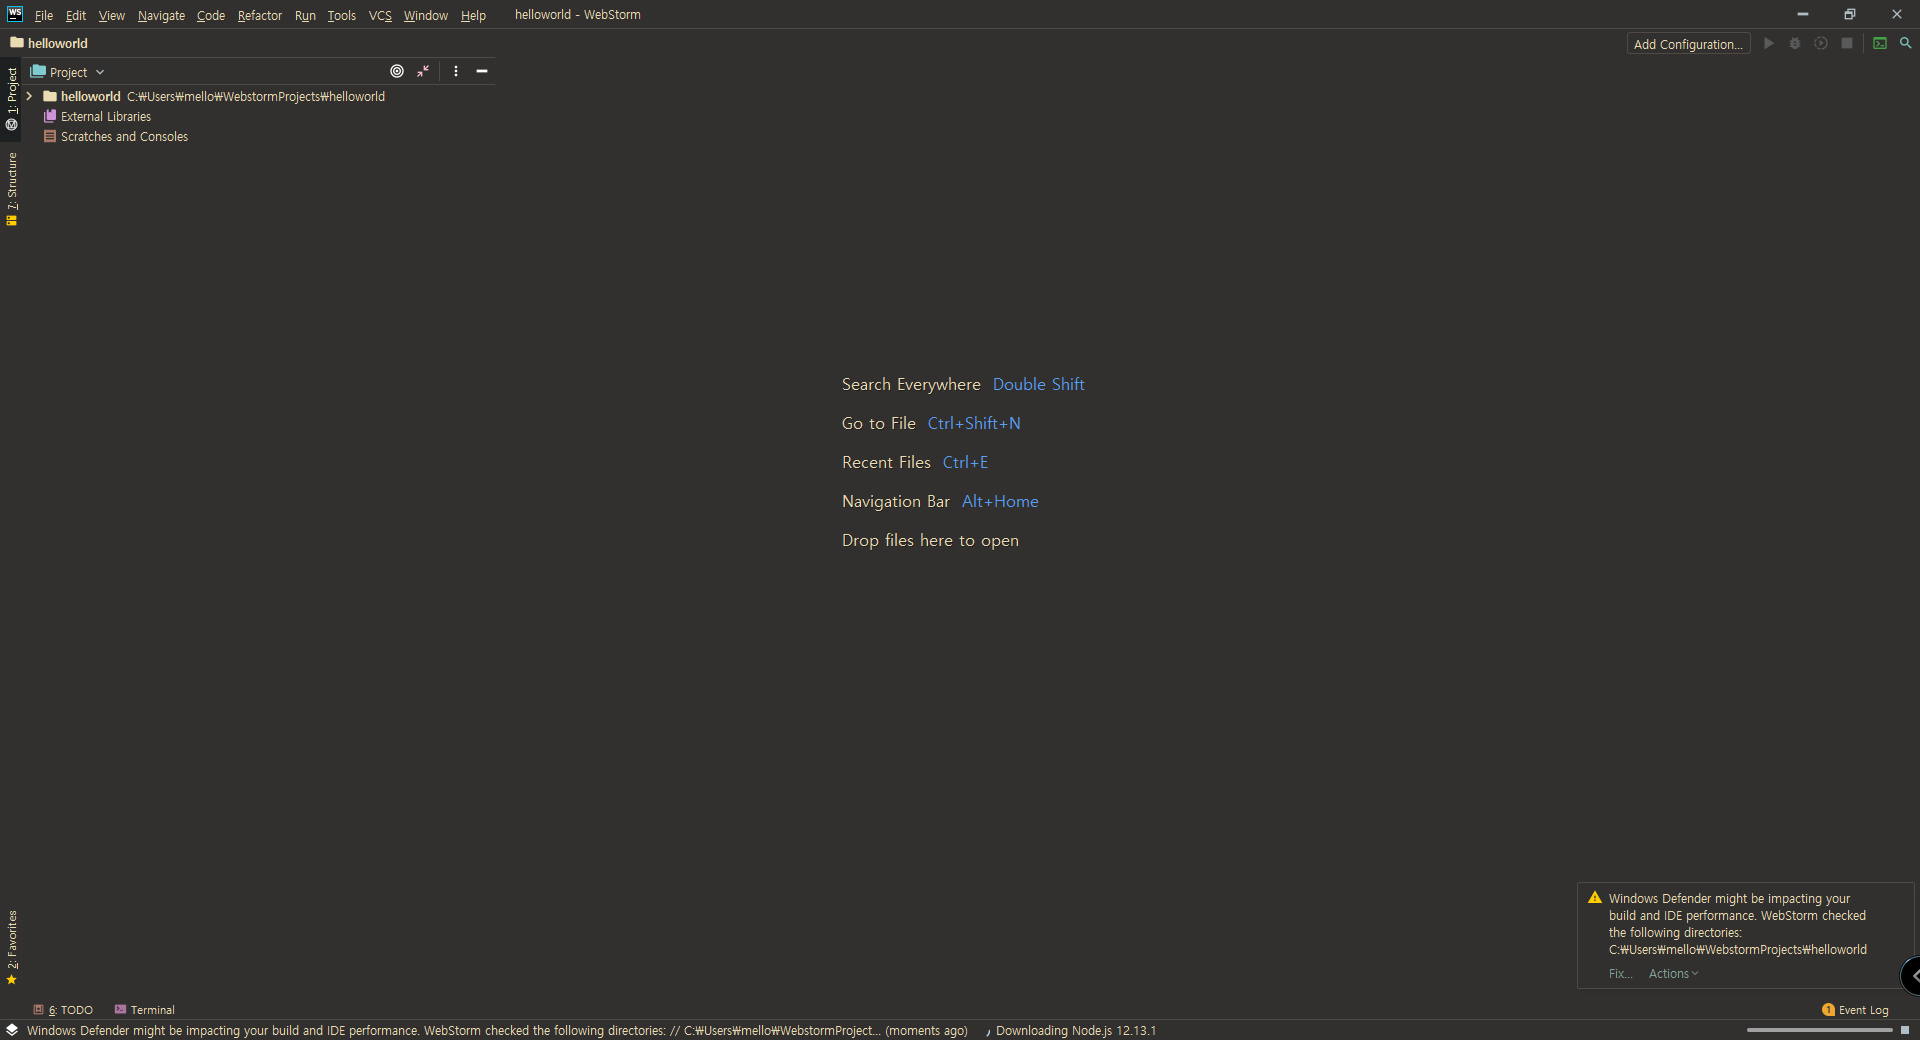Viewport: 1920px width, 1040px height.
Task: Click the tool windows toggle icon in status bar
Action: tap(12, 1030)
